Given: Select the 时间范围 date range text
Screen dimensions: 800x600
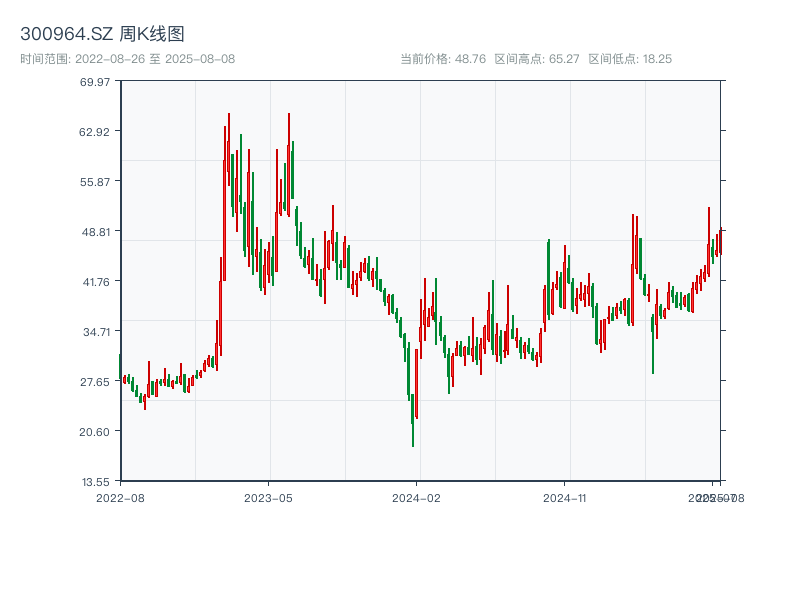Looking at the screenshot, I should [127, 59].
